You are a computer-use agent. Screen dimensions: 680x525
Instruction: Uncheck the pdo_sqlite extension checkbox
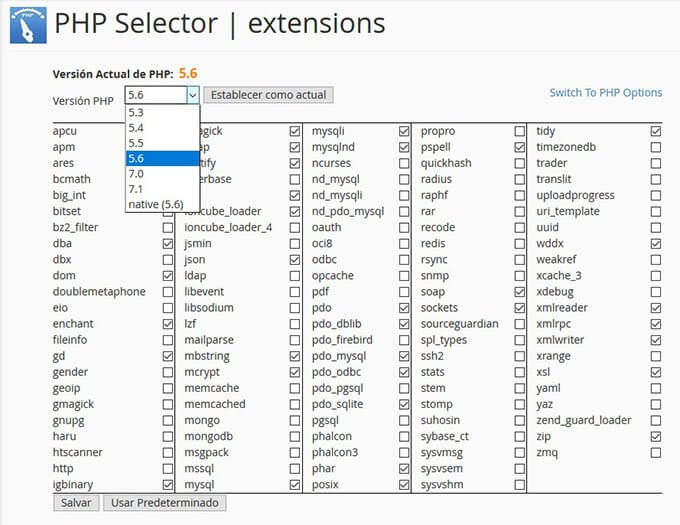(x=404, y=404)
